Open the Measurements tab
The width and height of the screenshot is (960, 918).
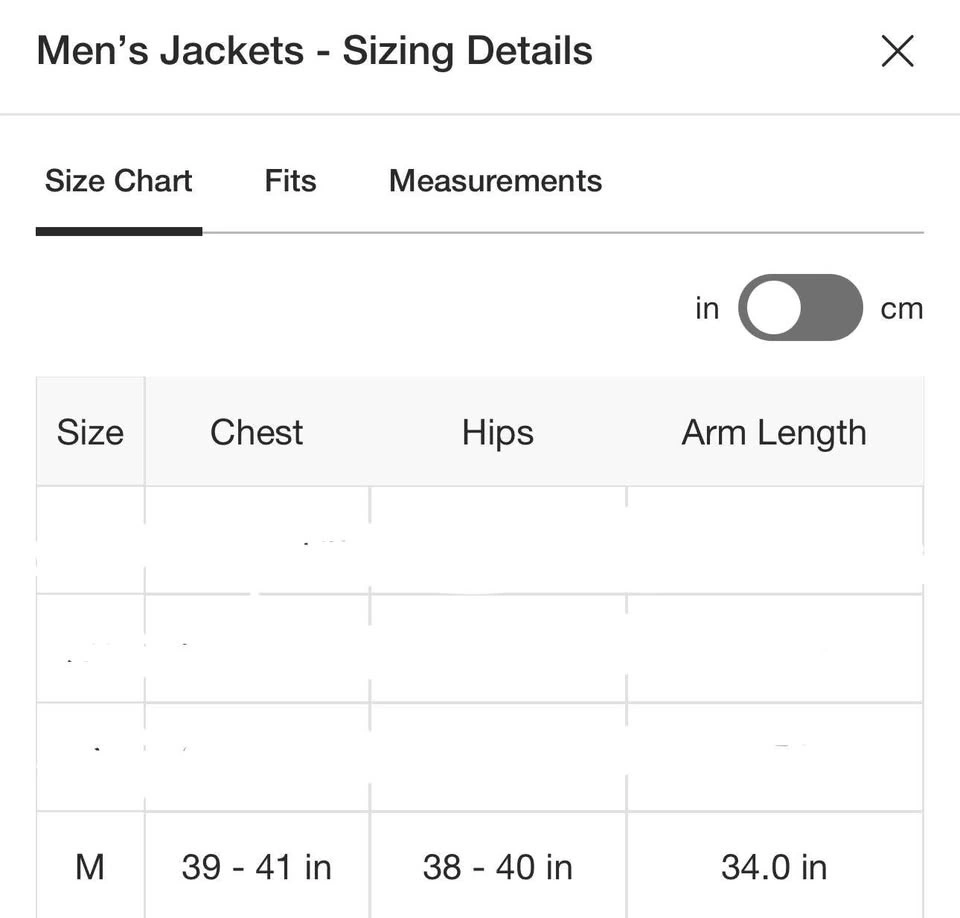(x=495, y=181)
